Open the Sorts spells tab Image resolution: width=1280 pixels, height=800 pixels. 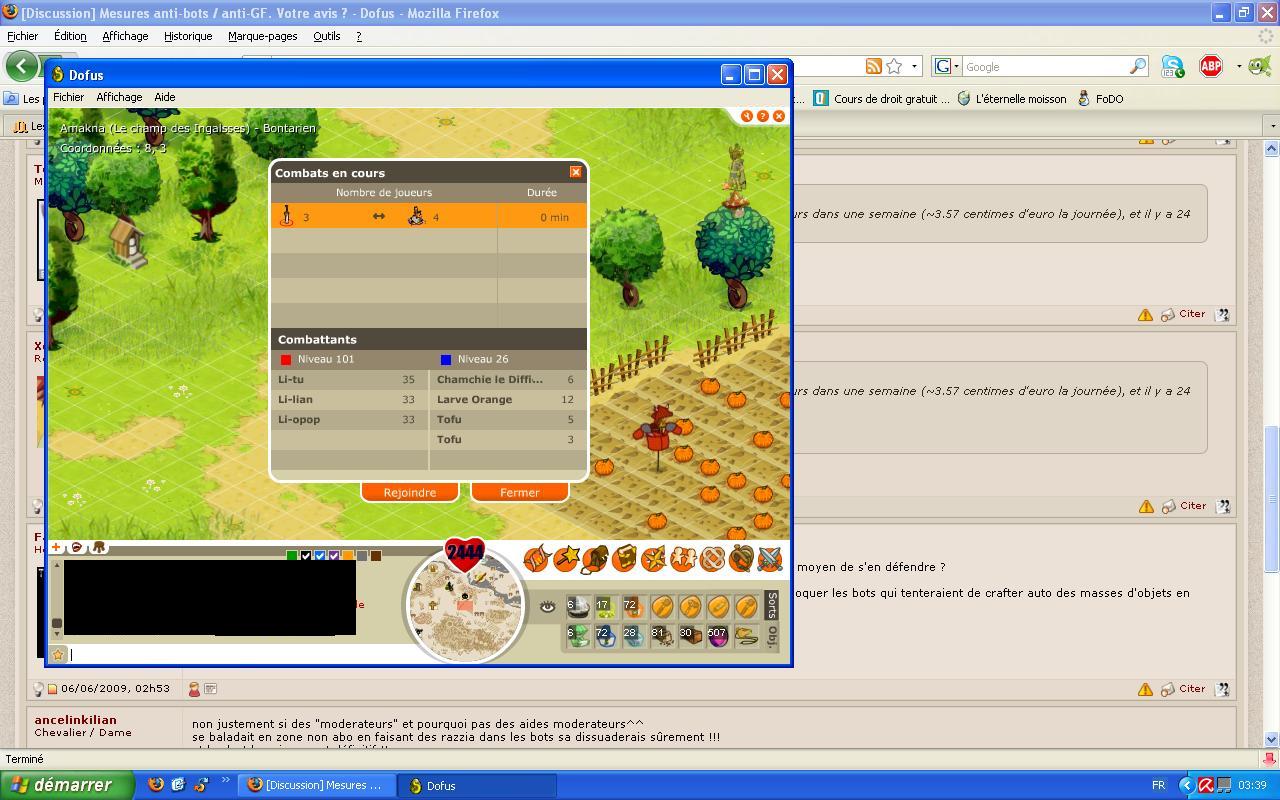click(772, 605)
